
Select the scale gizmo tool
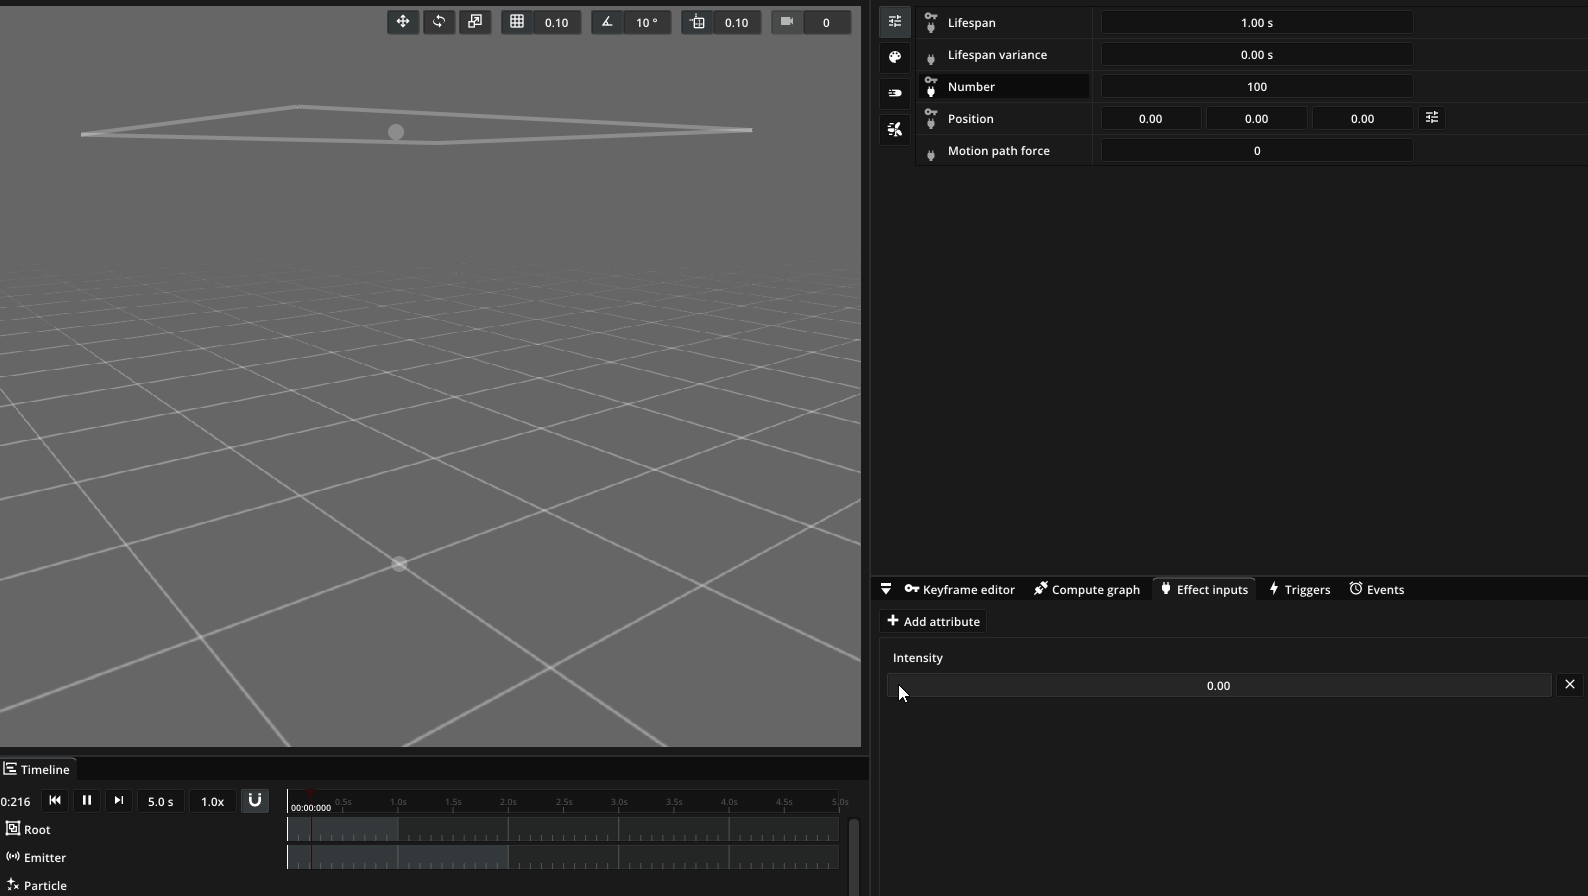[x=475, y=22]
